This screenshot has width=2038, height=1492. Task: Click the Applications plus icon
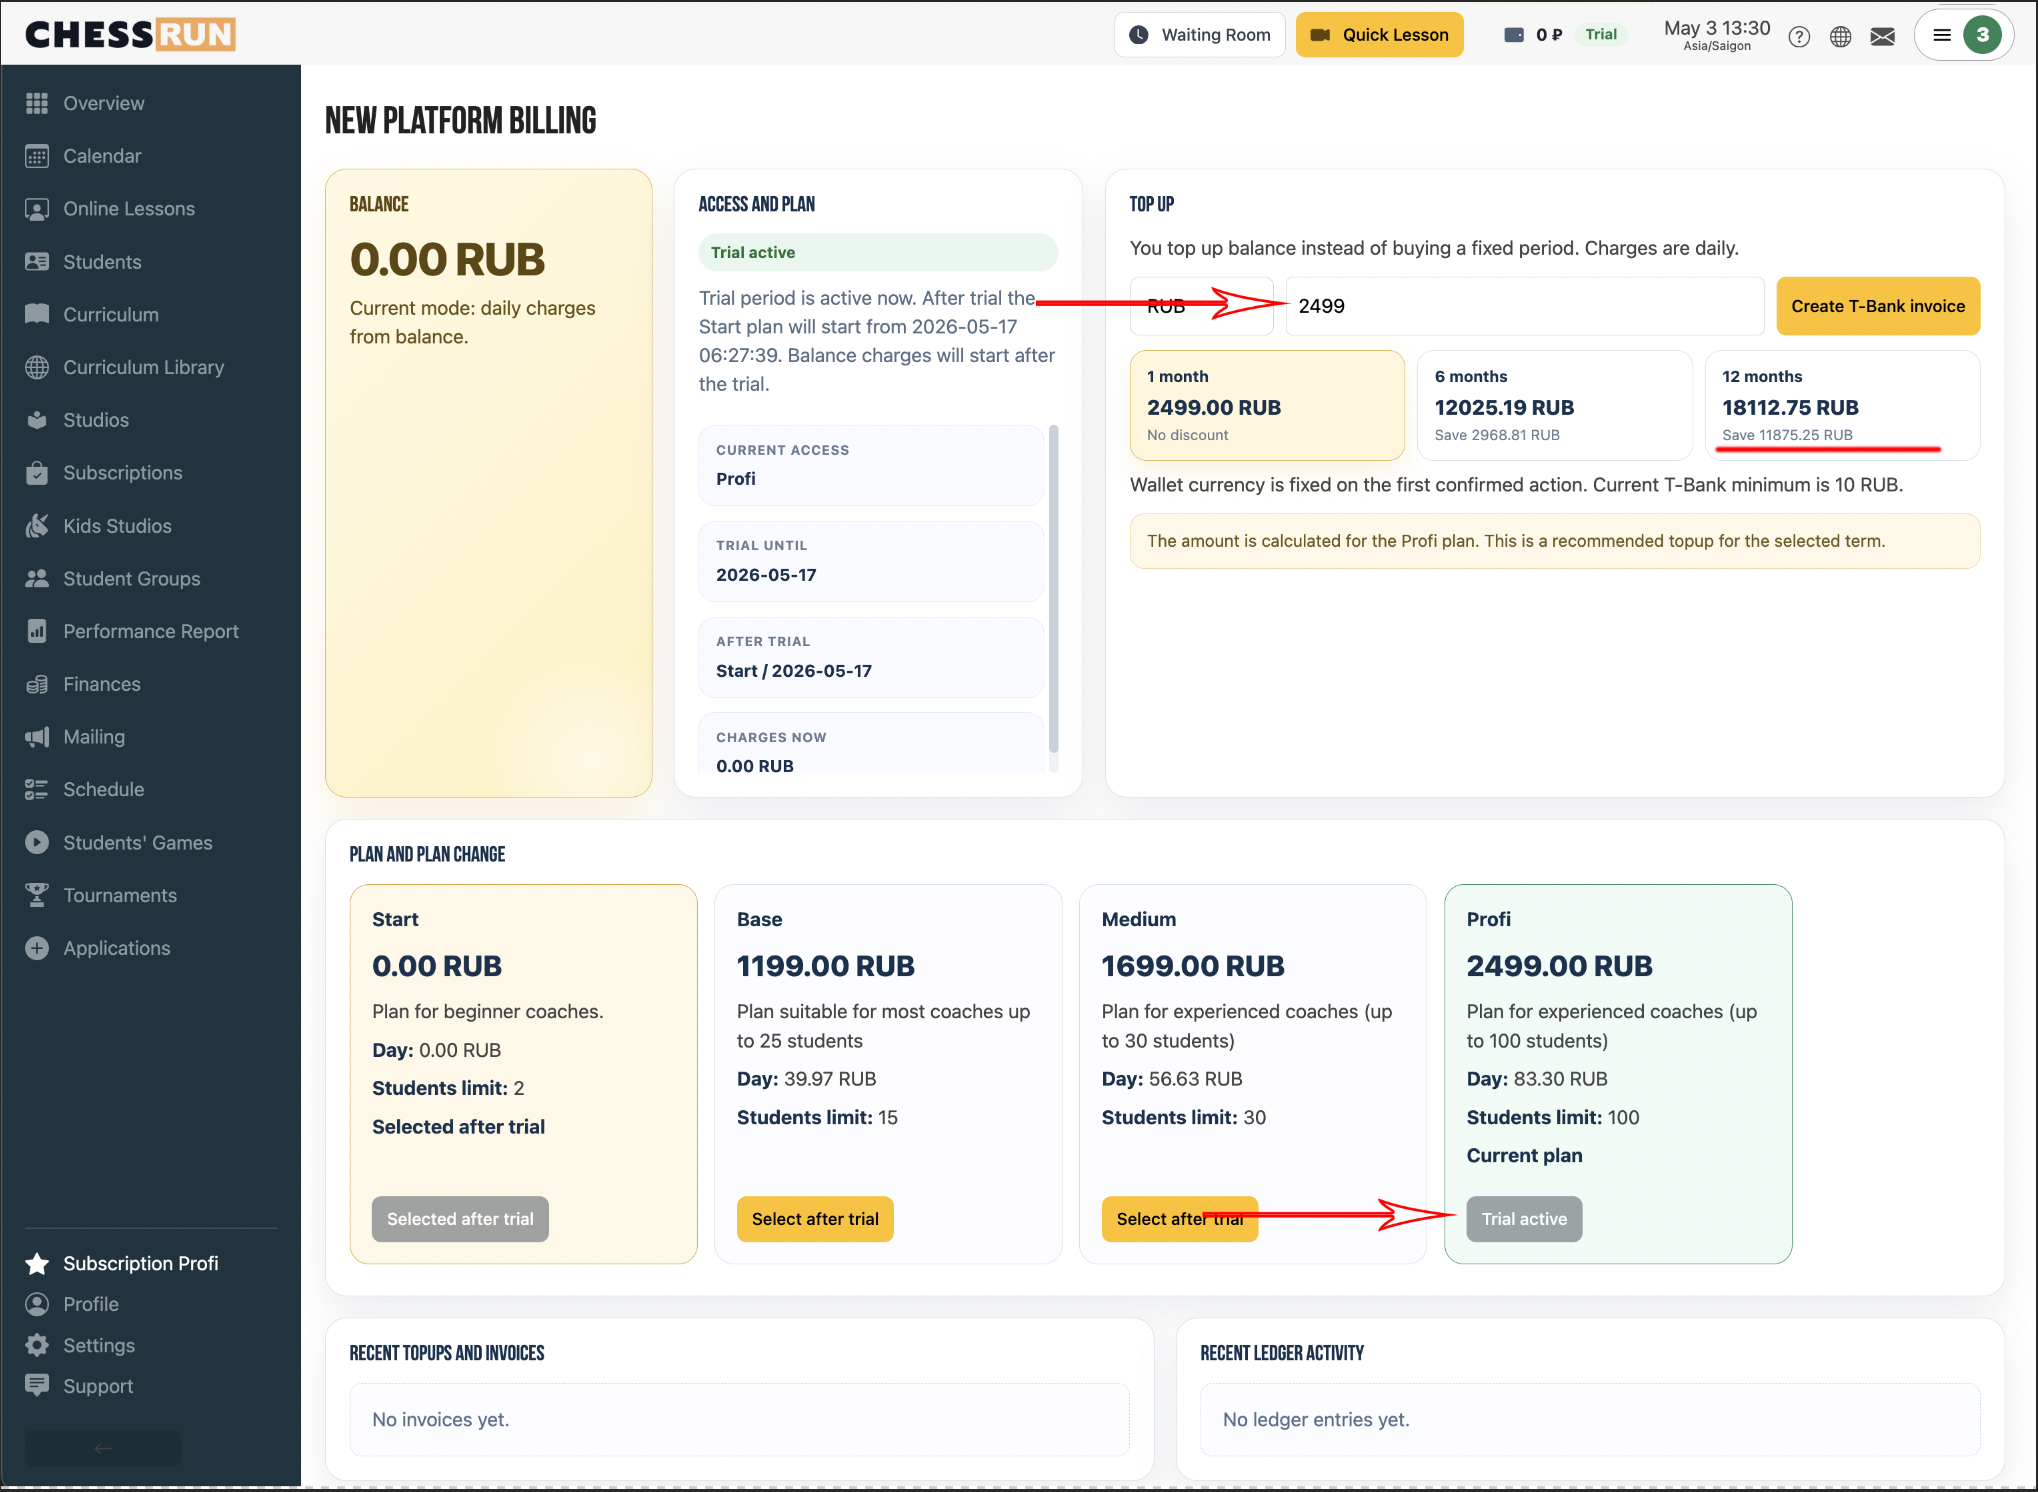tap(37, 948)
